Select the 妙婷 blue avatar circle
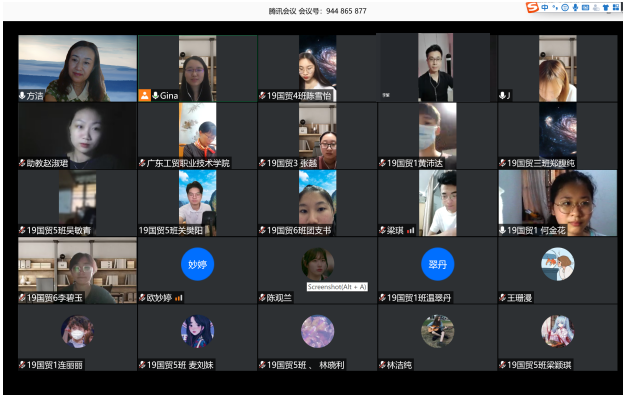 click(197, 264)
